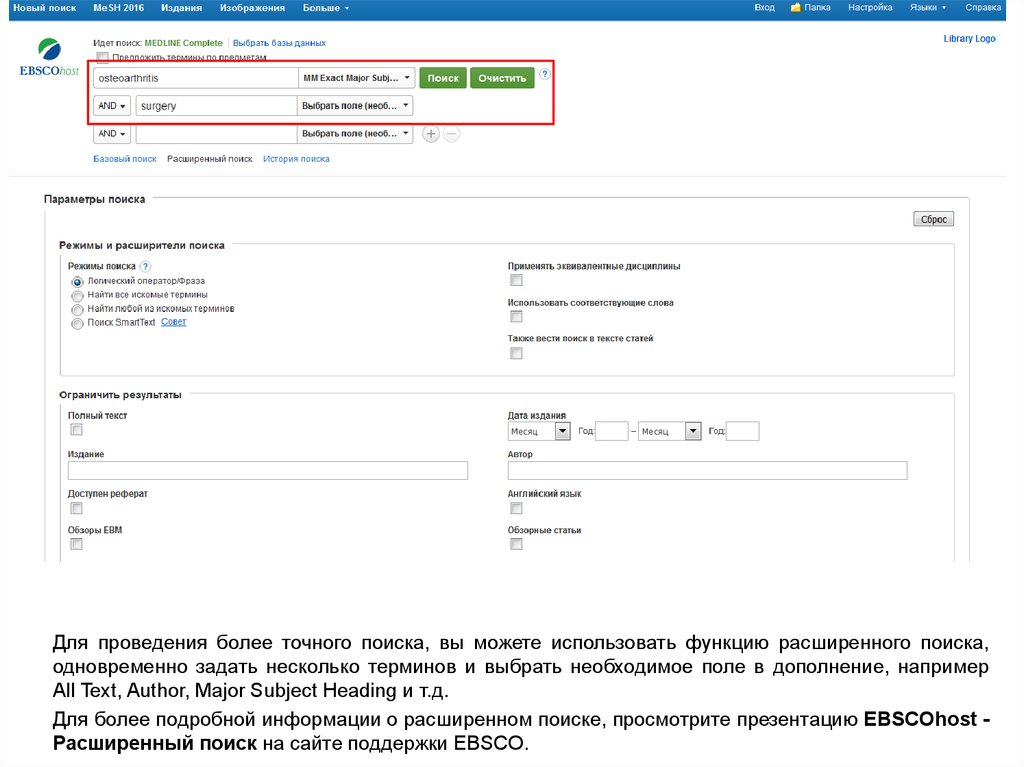Screen dimensions: 1024x767
Task: Select Расширенный поиск label
Action: coord(210,159)
